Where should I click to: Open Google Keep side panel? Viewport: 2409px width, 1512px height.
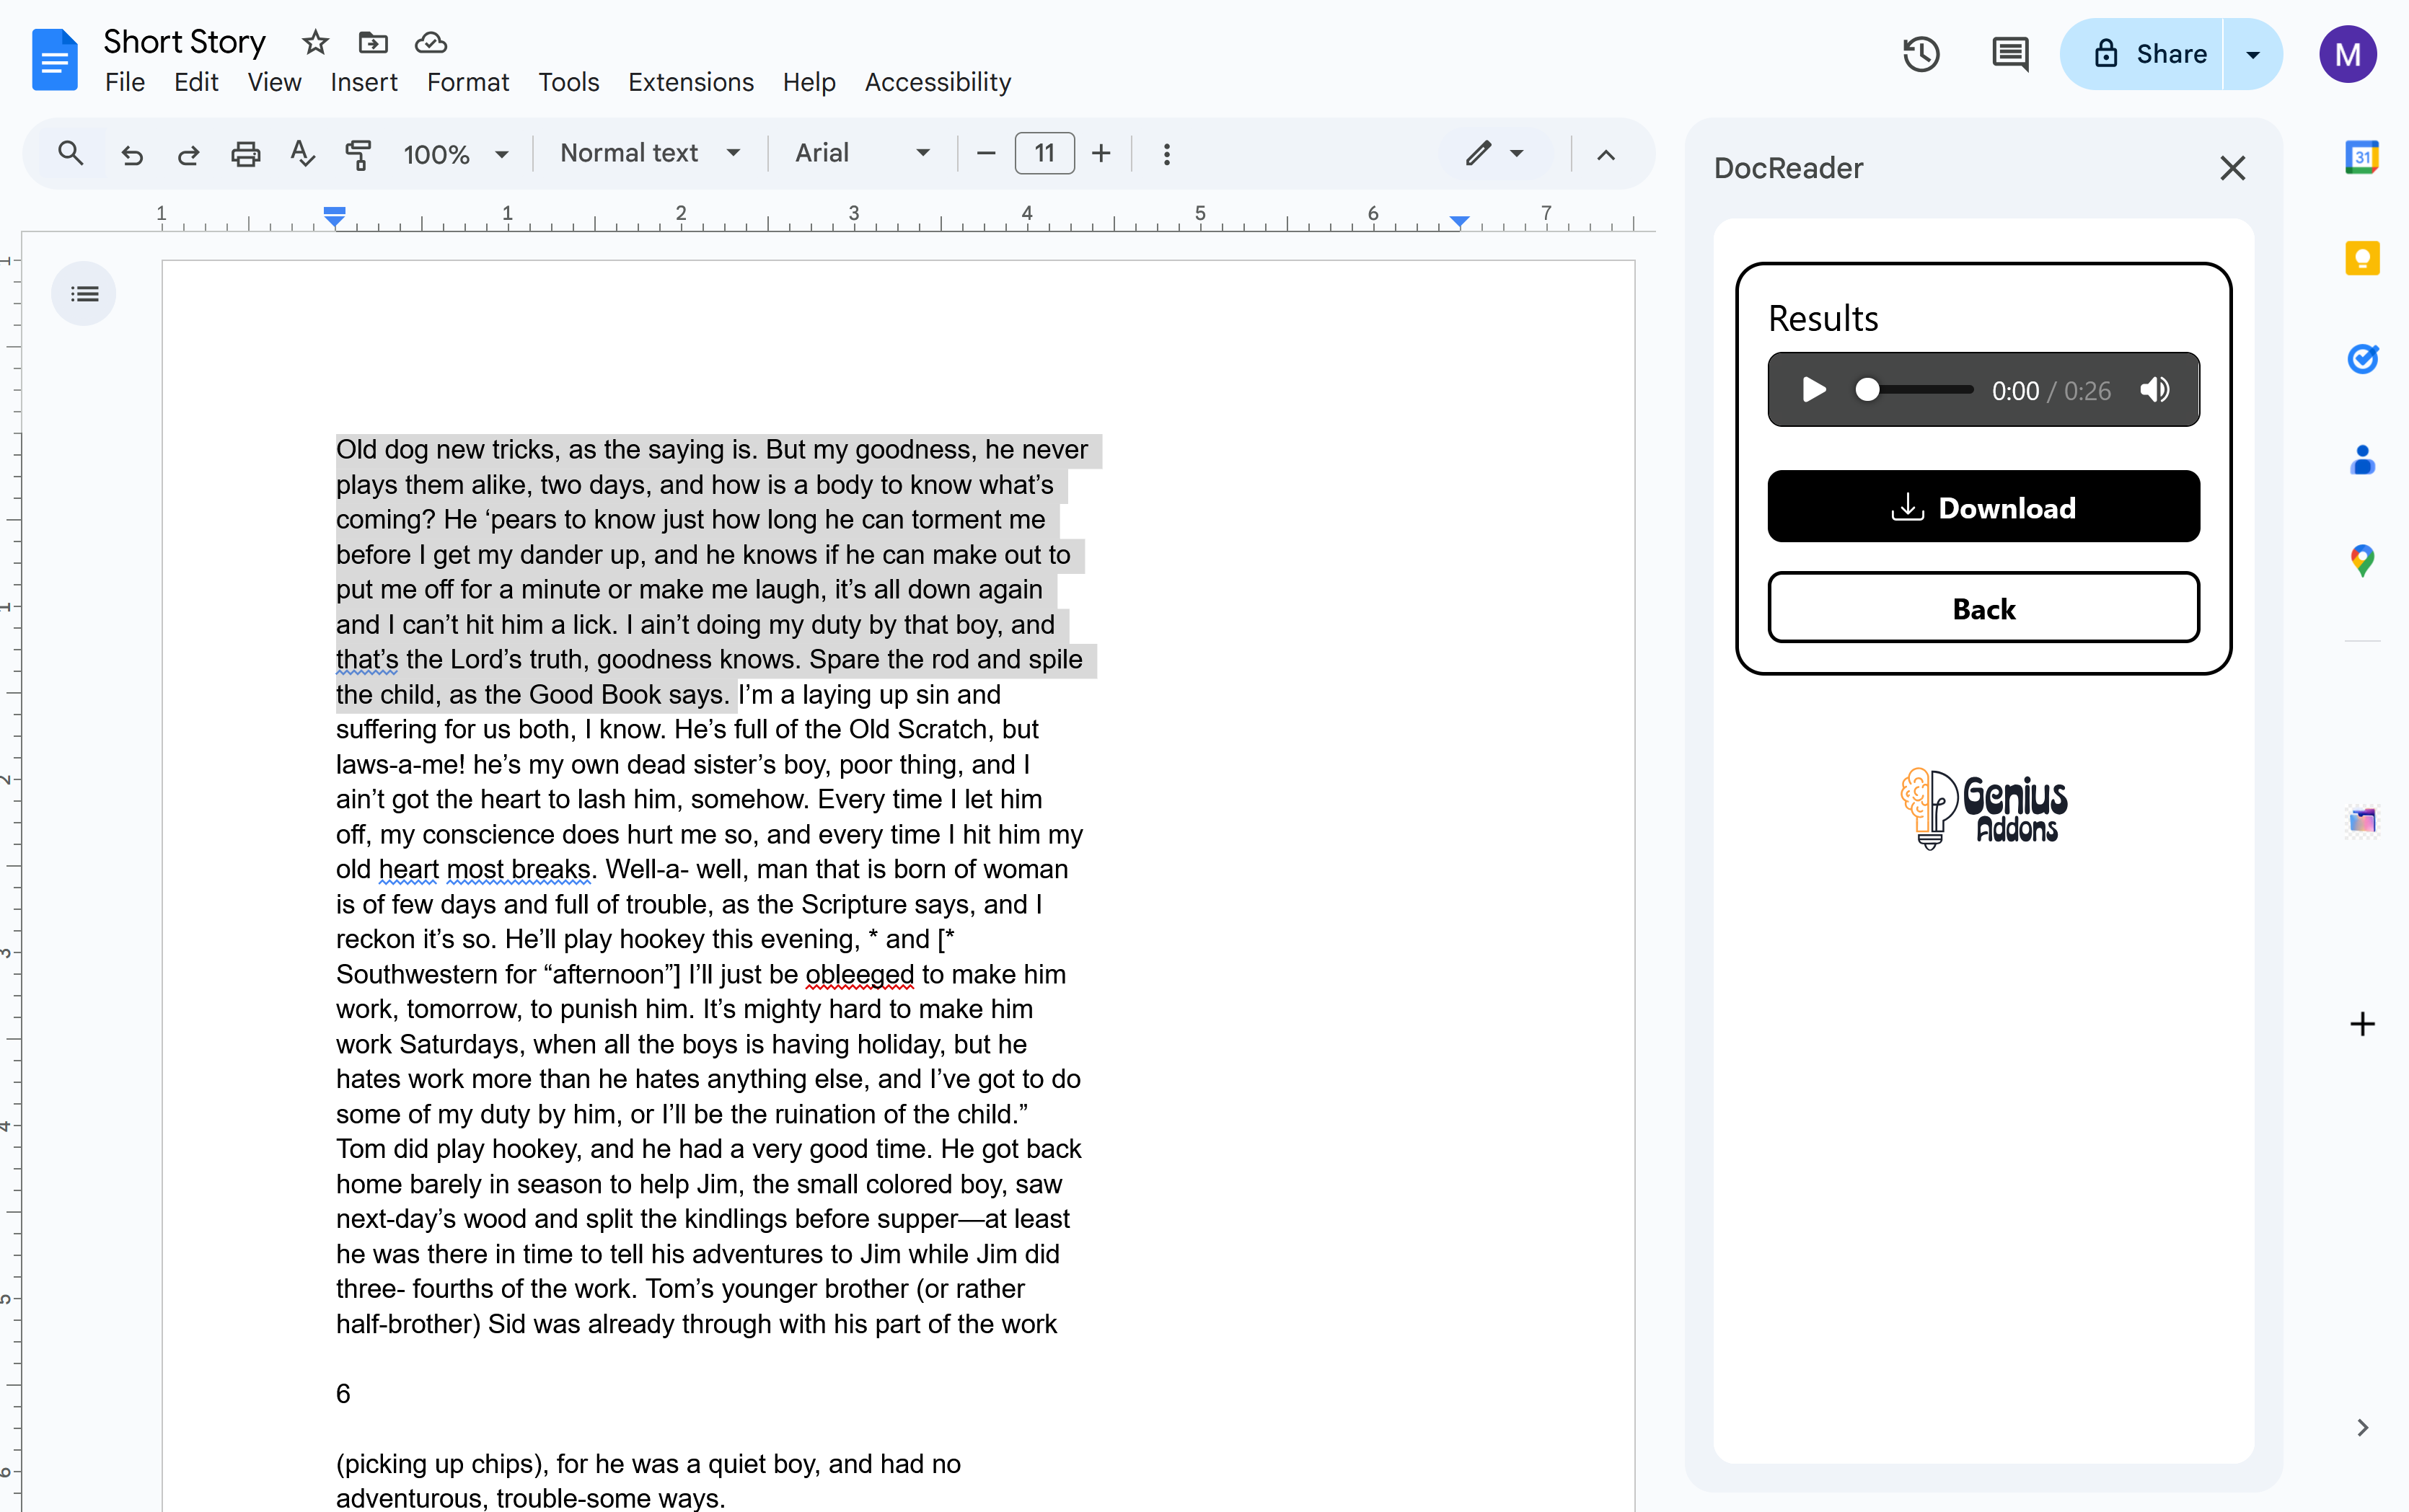(x=2362, y=258)
